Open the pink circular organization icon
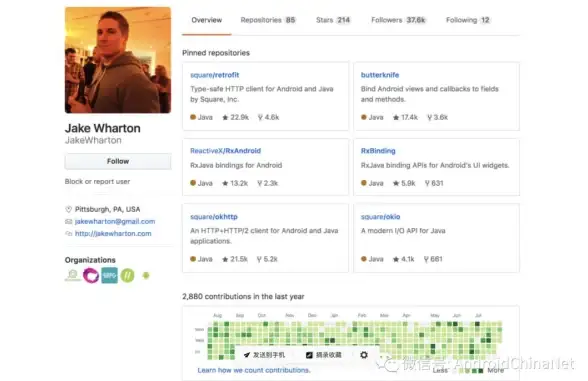The image size is (588, 381). click(x=91, y=276)
